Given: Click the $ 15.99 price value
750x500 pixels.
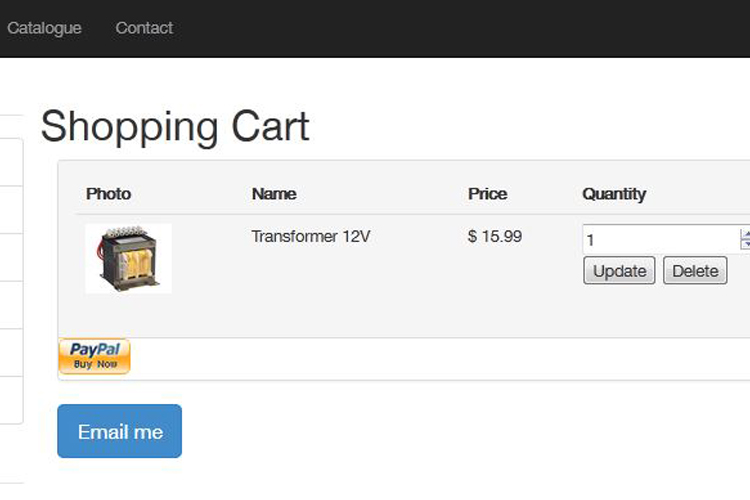Looking at the screenshot, I should 494,237.
